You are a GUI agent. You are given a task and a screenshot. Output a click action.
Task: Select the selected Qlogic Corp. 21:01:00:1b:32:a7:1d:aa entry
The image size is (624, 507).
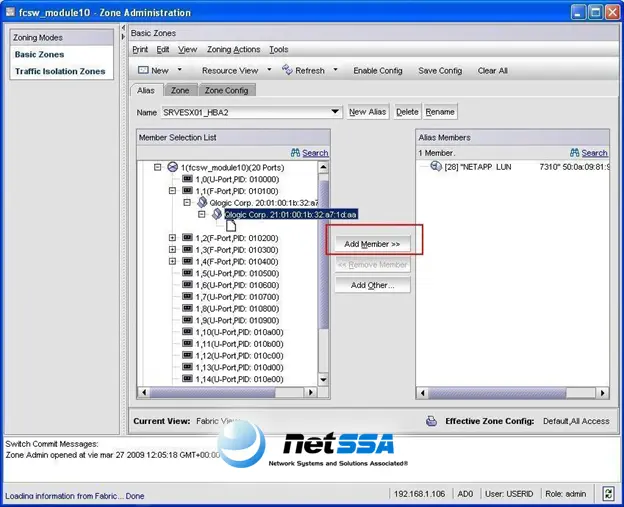coord(291,214)
